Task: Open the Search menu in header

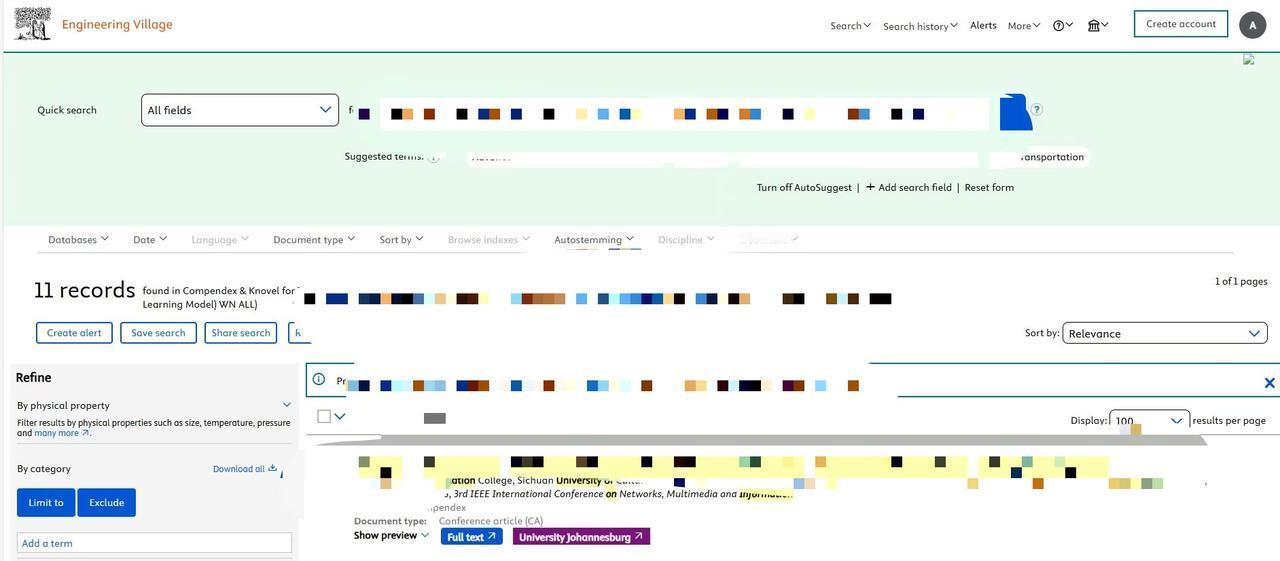Action: [x=850, y=25]
